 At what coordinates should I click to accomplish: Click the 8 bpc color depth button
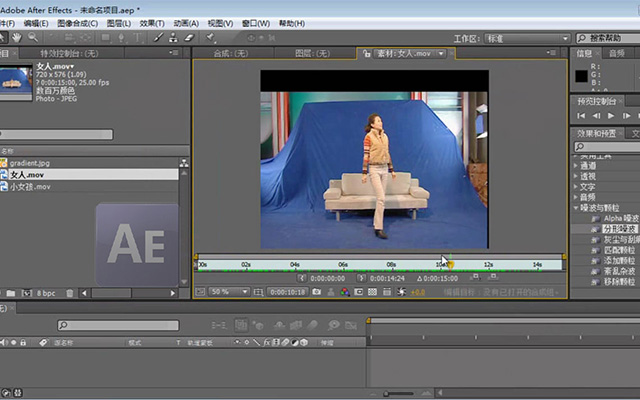point(46,293)
